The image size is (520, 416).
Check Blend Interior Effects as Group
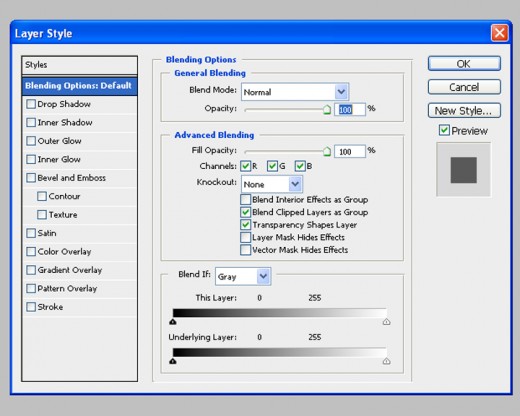point(246,199)
